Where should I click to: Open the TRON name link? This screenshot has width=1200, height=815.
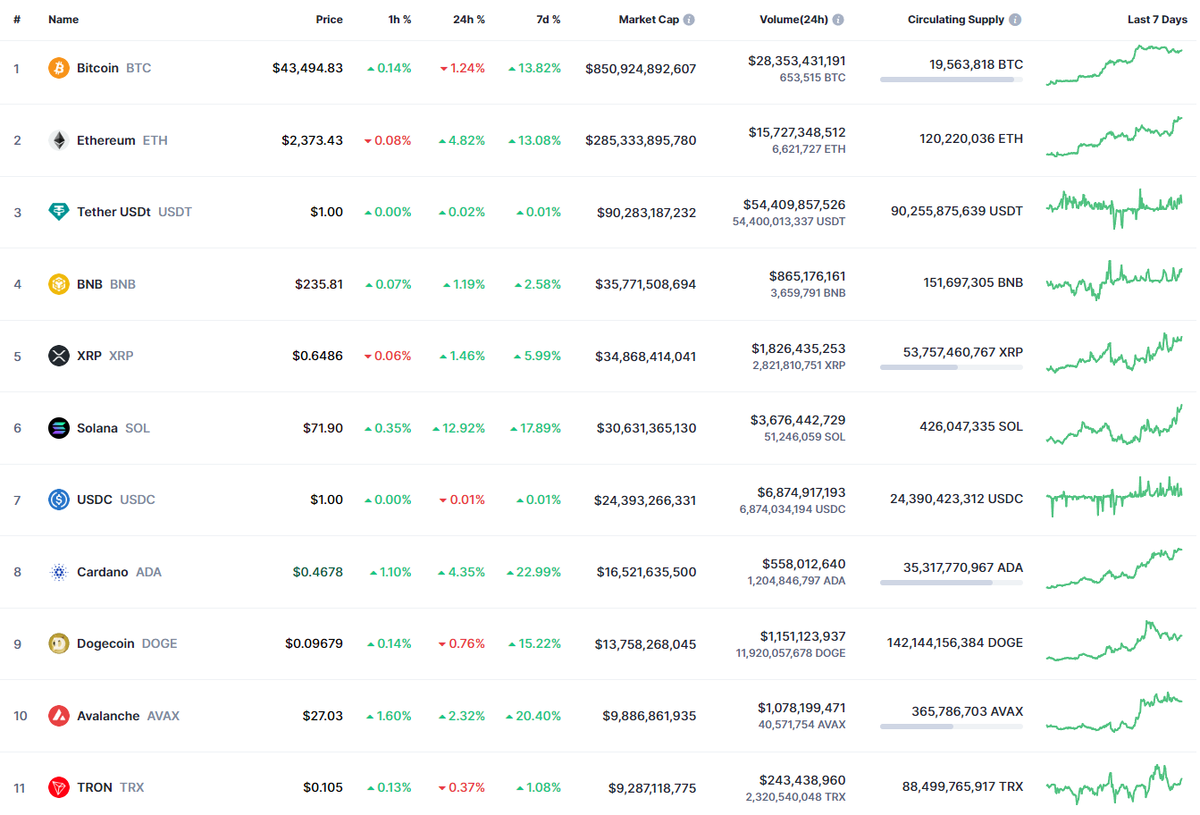point(95,787)
